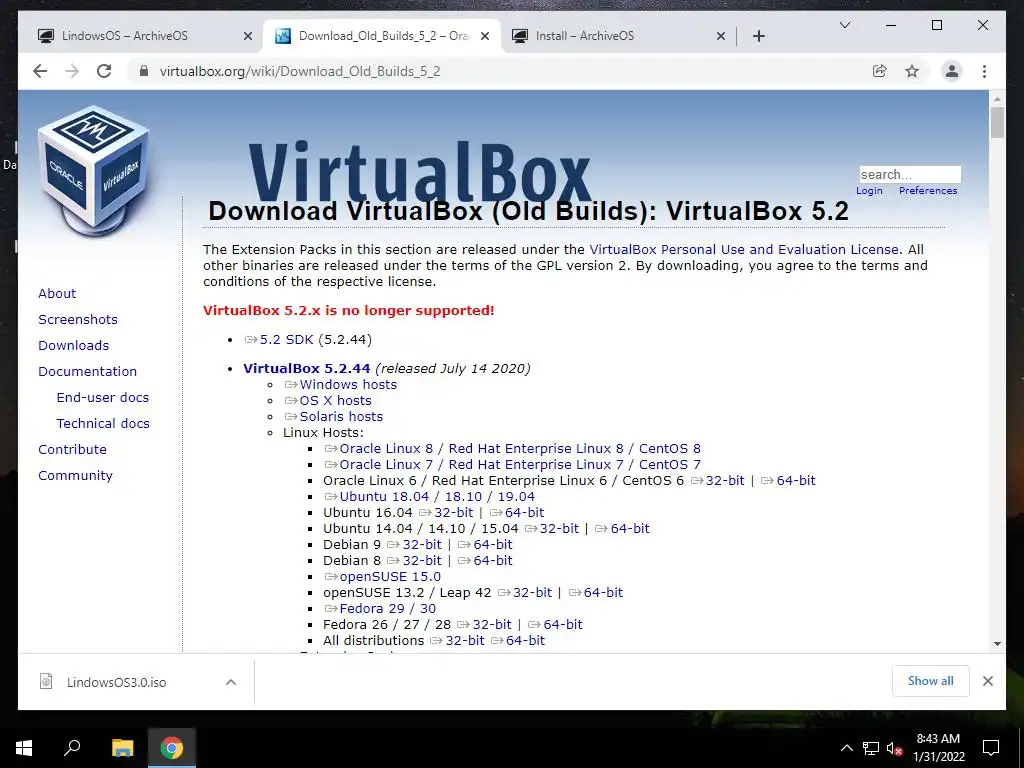Download Oracle Linux 8 / CentOS 8 package
The image size is (1024, 768).
coord(513,449)
